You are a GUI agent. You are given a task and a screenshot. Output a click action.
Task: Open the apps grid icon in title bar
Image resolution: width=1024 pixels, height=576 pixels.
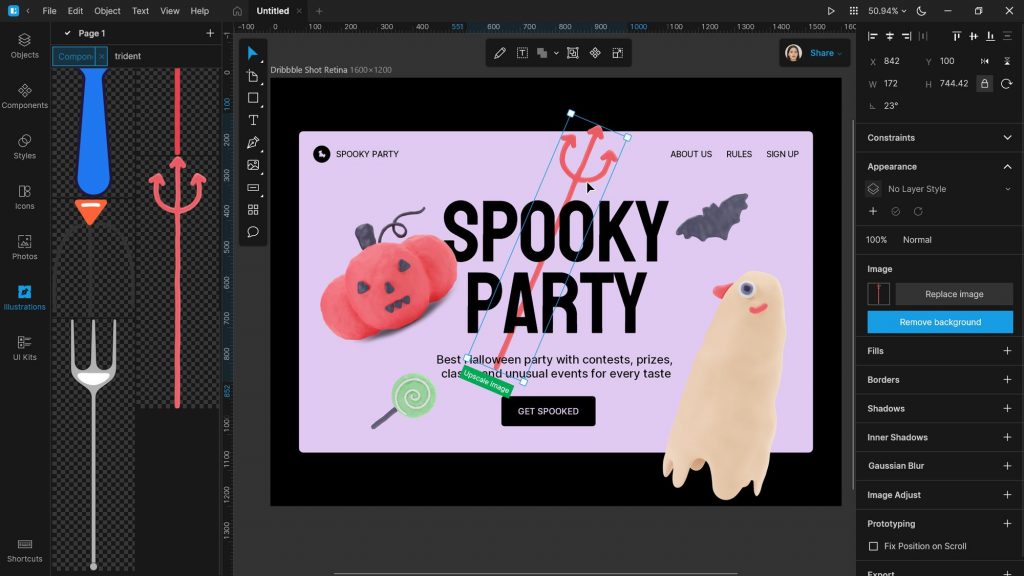click(854, 11)
